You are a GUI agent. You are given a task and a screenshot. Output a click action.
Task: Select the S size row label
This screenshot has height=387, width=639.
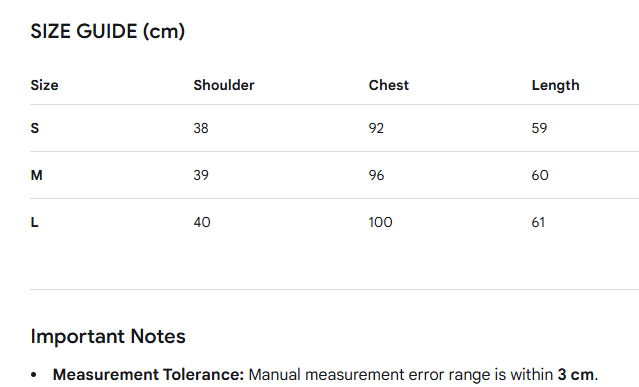pos(35,128)
